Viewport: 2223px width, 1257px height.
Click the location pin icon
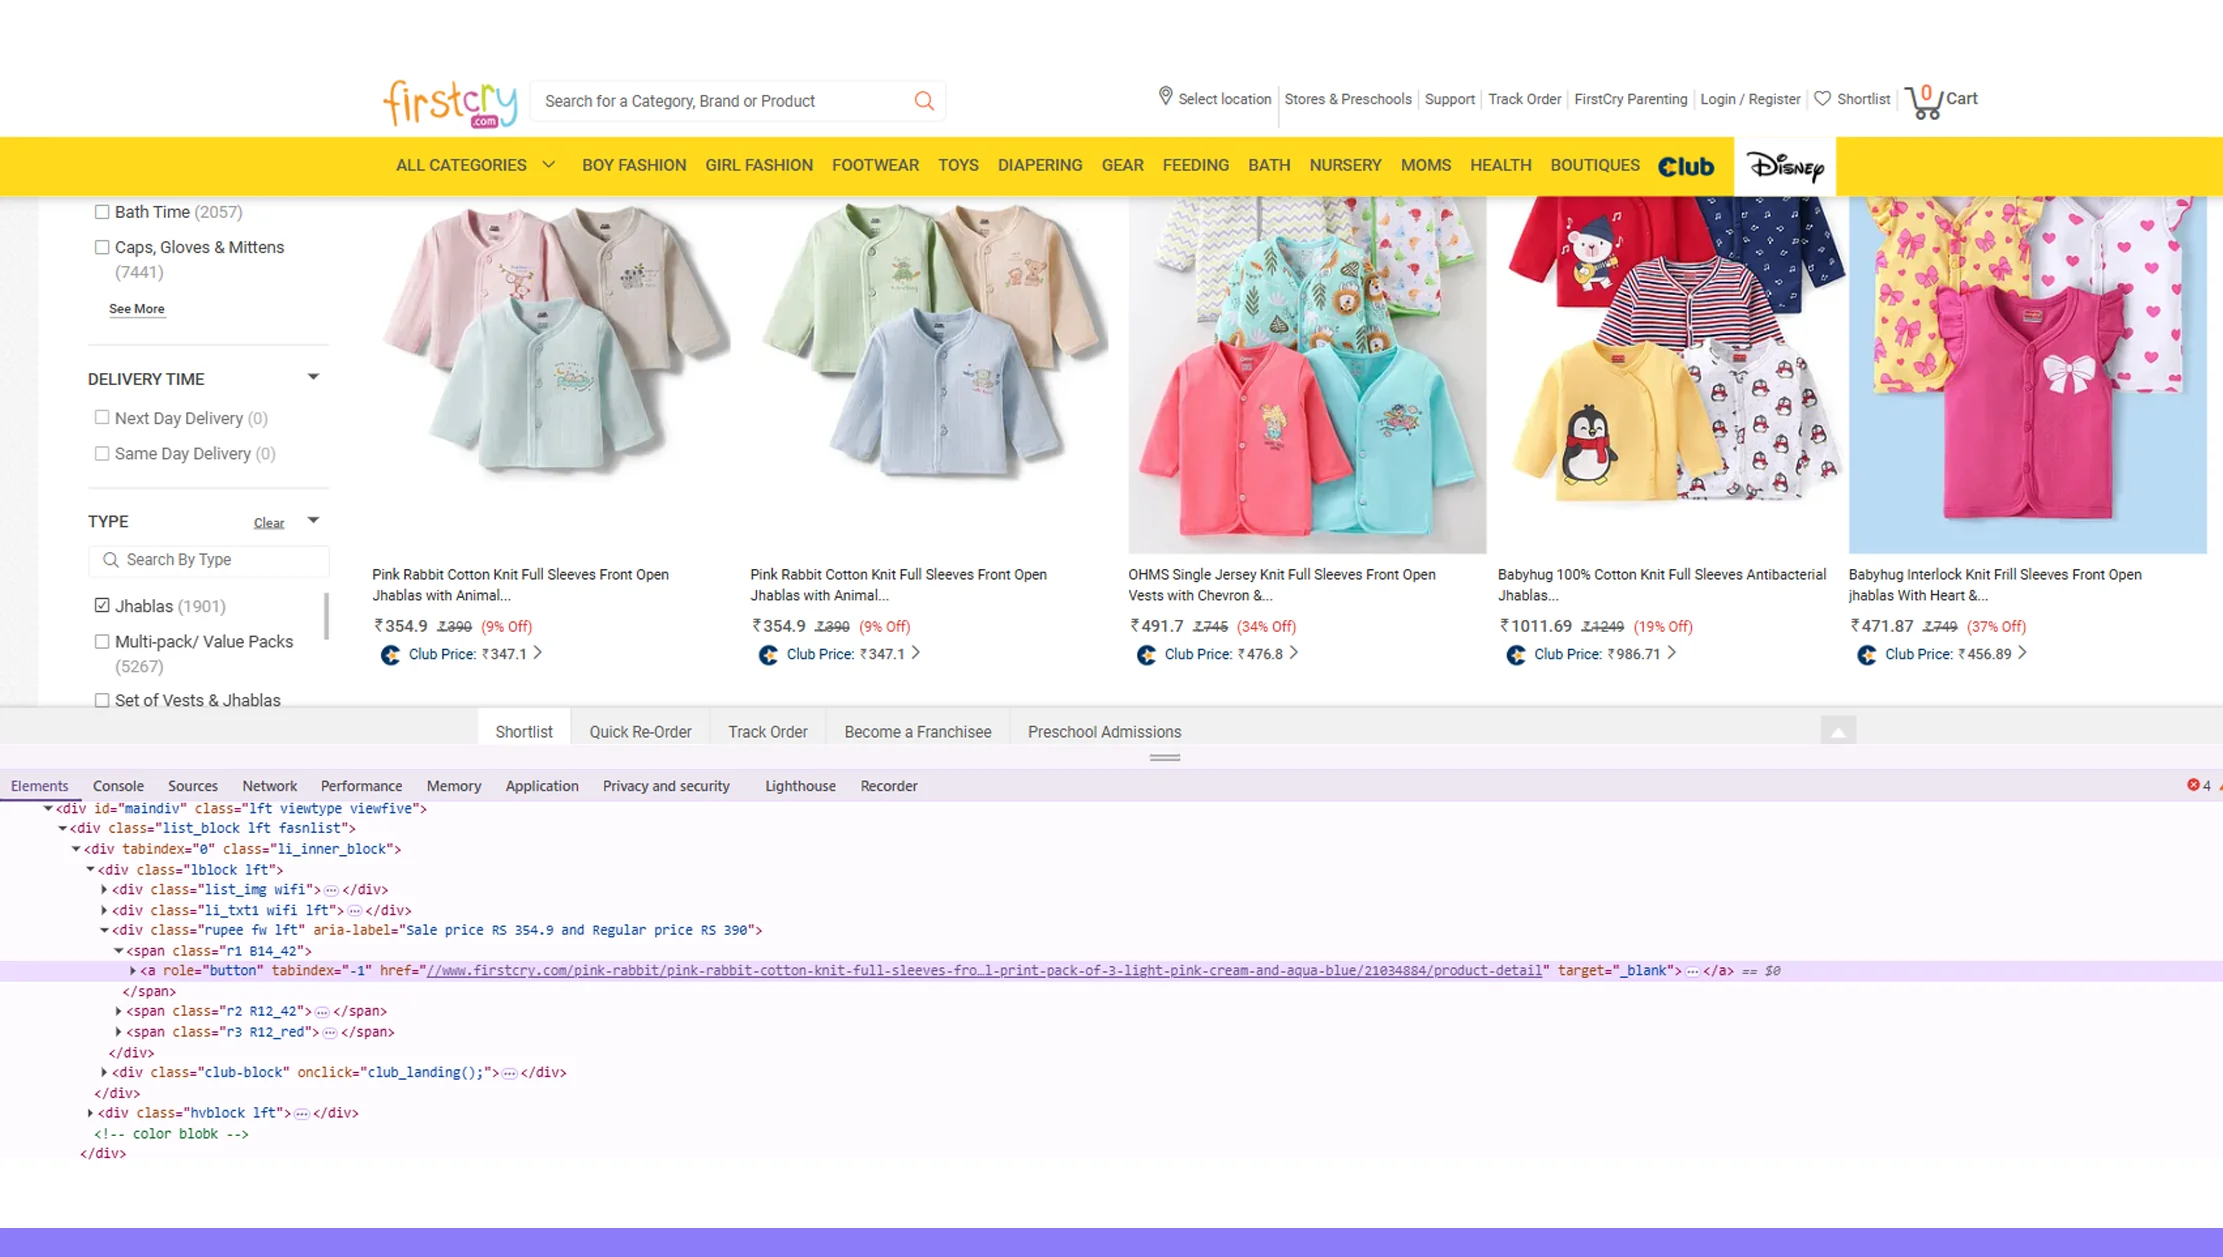[x=1165, y=97]
